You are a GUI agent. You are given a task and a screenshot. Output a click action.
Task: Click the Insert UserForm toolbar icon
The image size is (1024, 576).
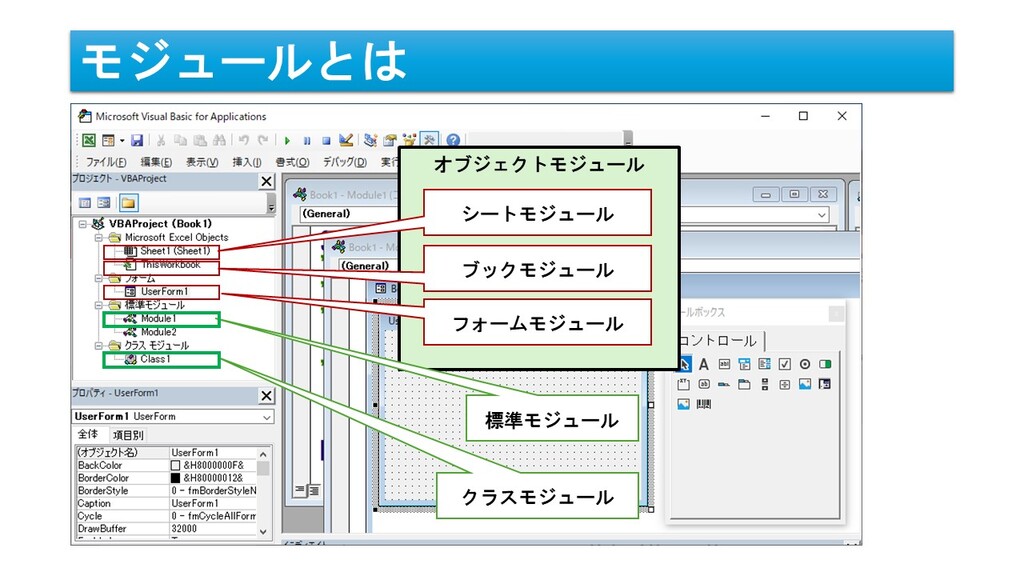(108, 140)
